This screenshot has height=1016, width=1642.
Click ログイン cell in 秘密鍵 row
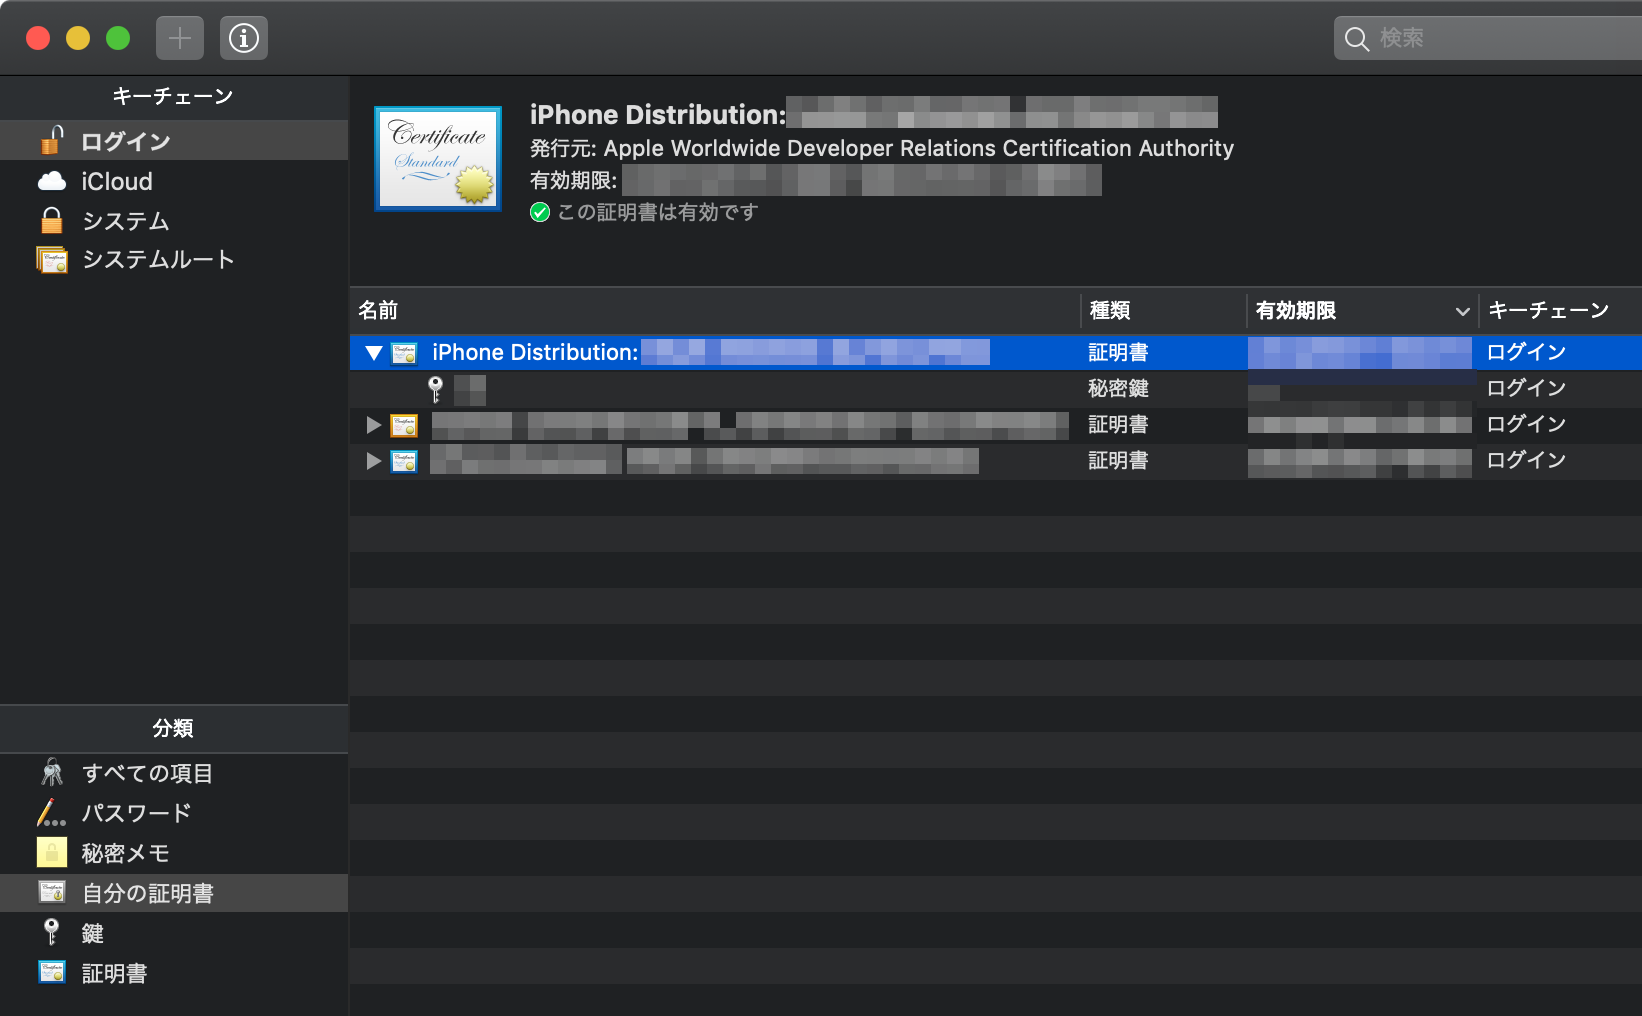click(1526, 388)
